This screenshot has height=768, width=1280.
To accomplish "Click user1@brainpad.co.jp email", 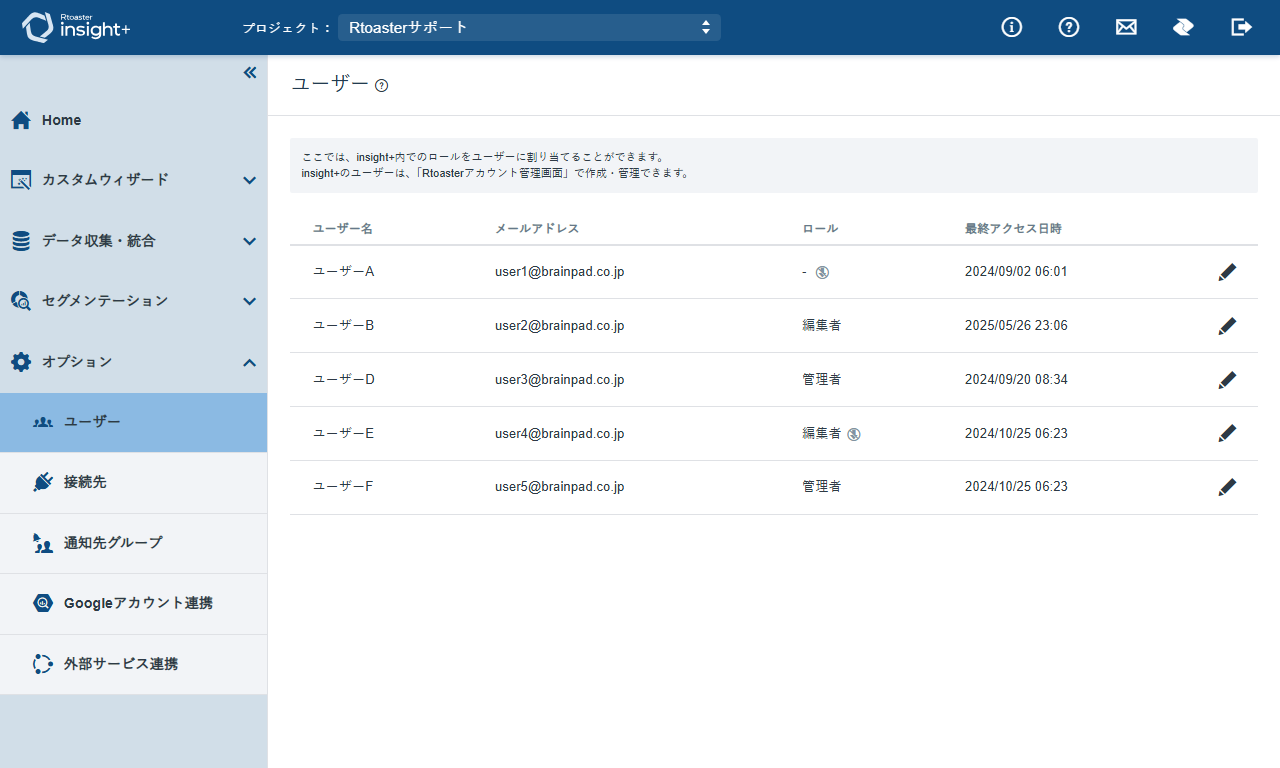I will (560, 271).
